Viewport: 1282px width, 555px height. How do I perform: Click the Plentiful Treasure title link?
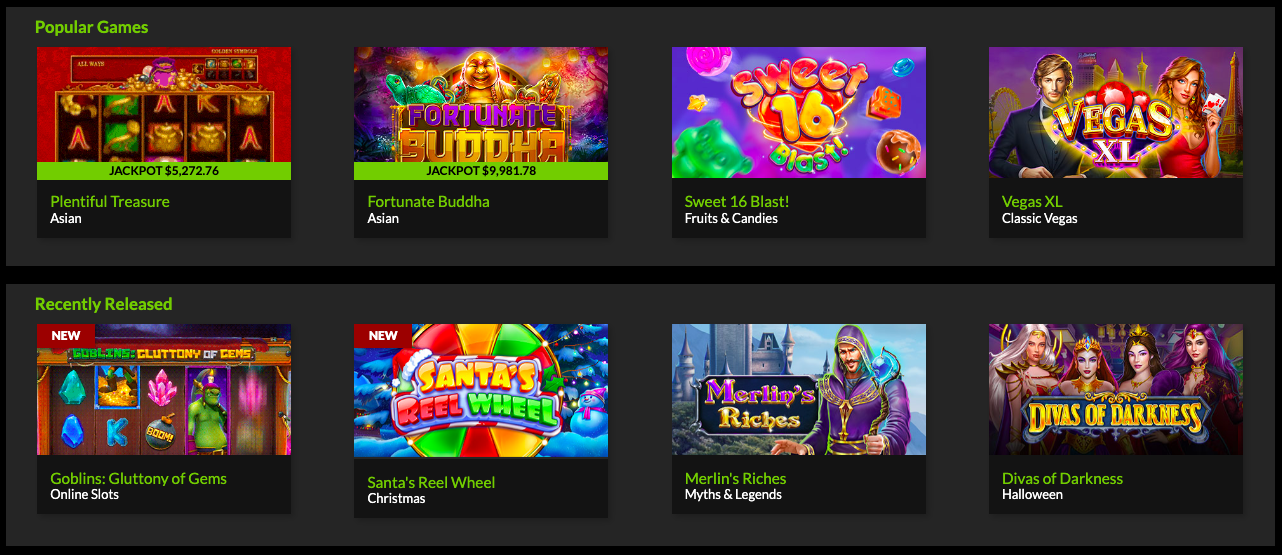click(x=110, y=201)
